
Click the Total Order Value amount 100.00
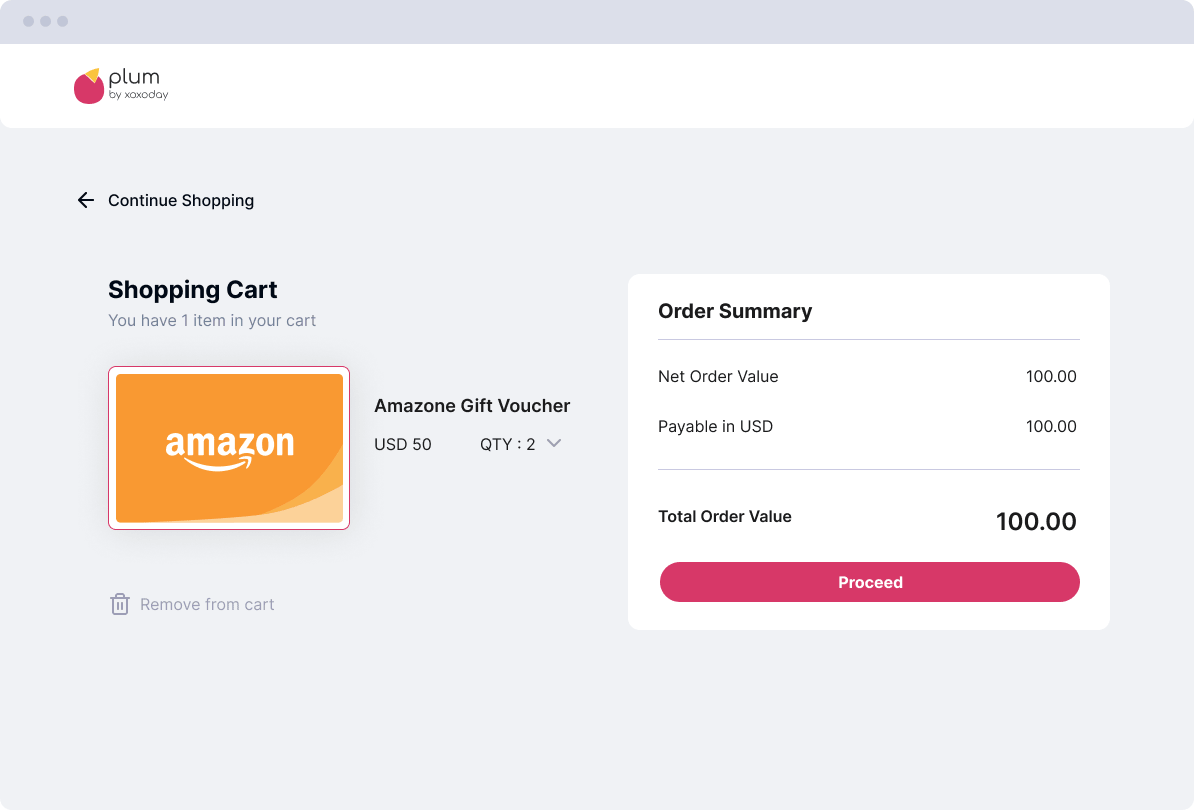(x=1036, y=521)
